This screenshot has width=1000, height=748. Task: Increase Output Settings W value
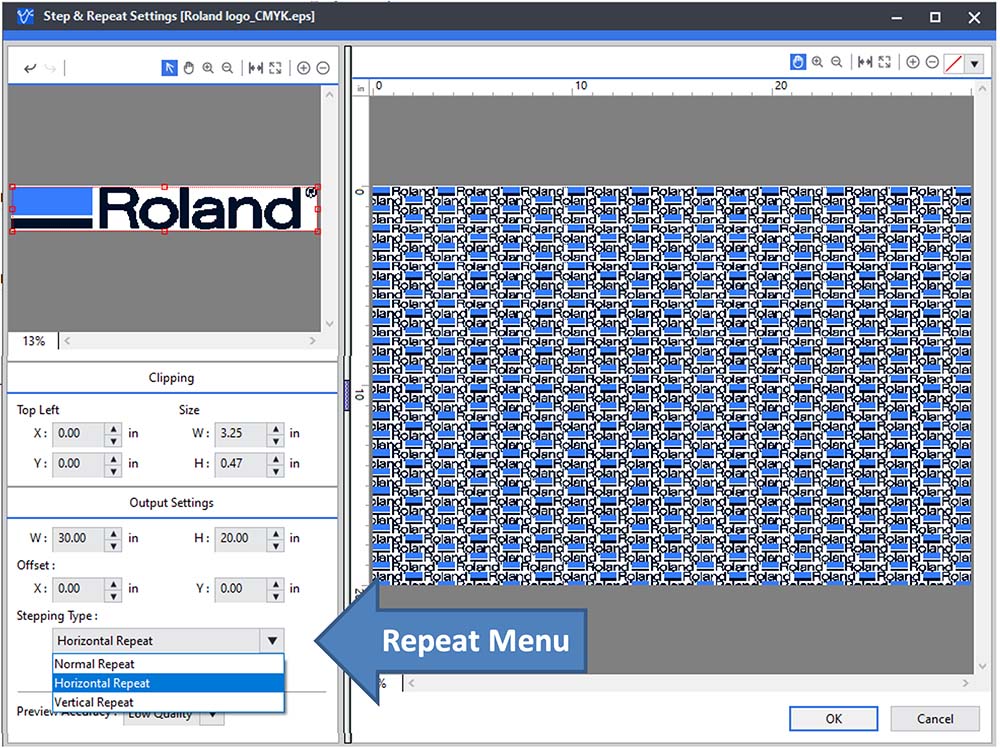(x=114, y=532)
